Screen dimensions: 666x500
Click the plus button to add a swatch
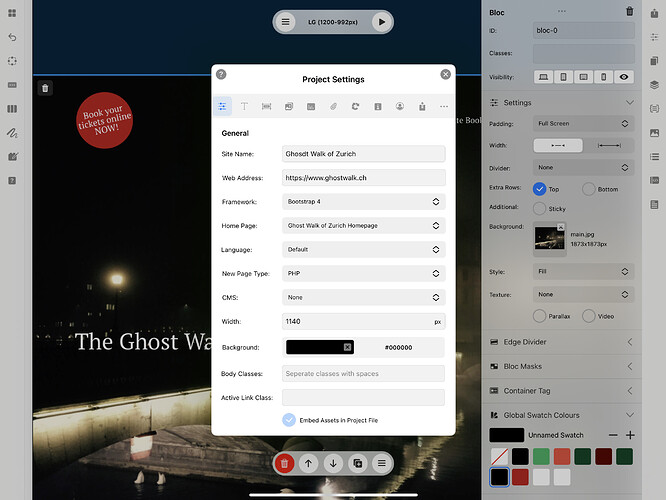pos(630,435)
